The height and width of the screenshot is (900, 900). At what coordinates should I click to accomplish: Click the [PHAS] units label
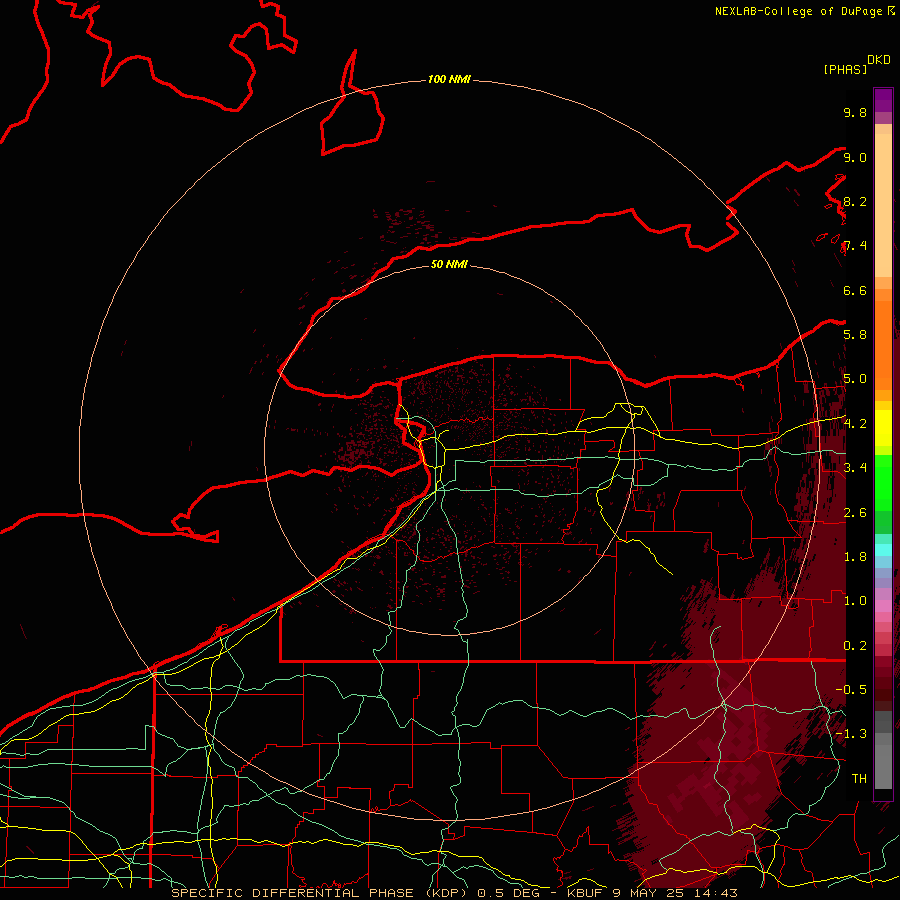coord(845,69)
